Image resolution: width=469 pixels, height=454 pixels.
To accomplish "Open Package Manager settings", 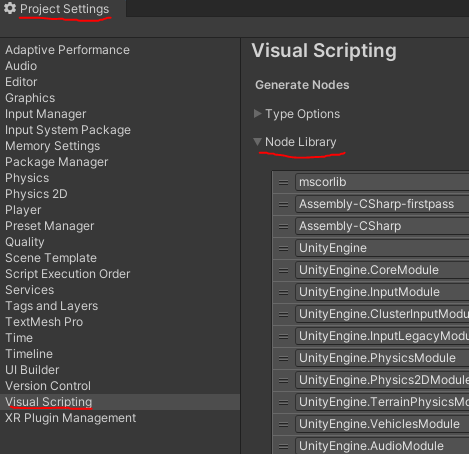I will tap(56, 162).
